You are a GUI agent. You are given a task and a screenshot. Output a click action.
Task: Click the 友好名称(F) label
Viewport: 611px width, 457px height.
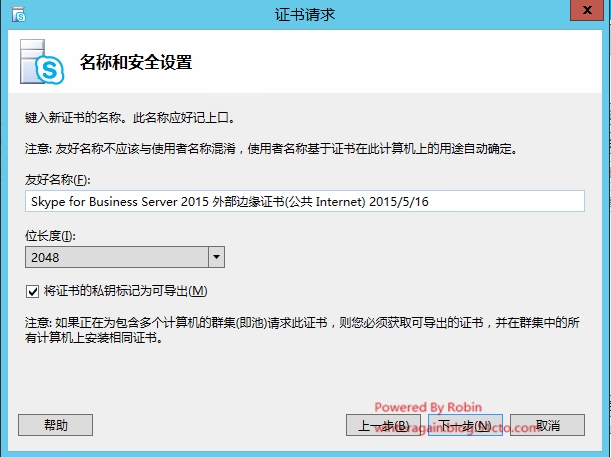pyautogui.click(x=58, y=180)
